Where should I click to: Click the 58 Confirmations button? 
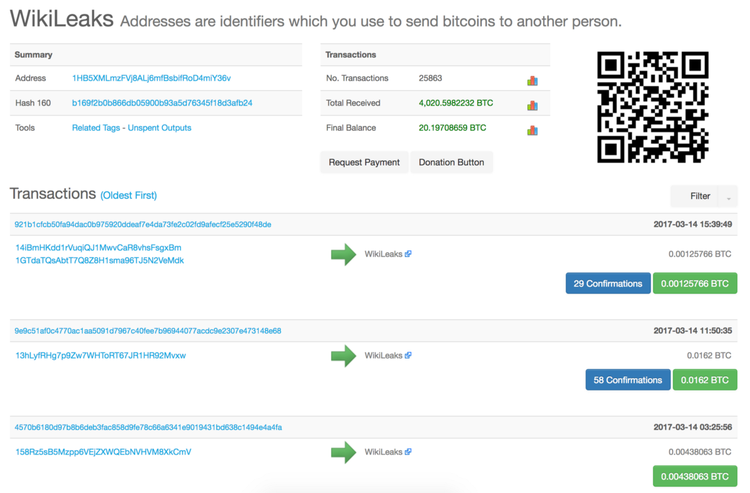point(628,380)
